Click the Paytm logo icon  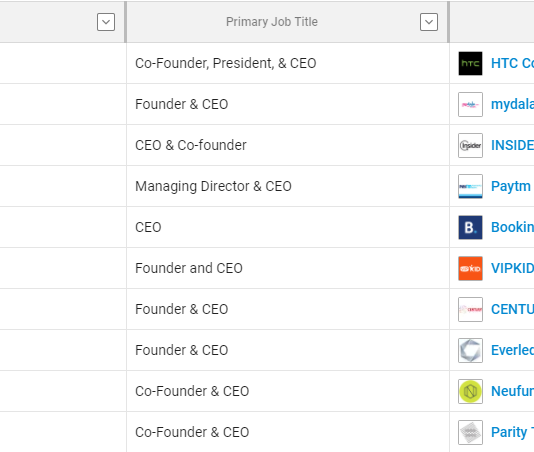pos(470,186)
